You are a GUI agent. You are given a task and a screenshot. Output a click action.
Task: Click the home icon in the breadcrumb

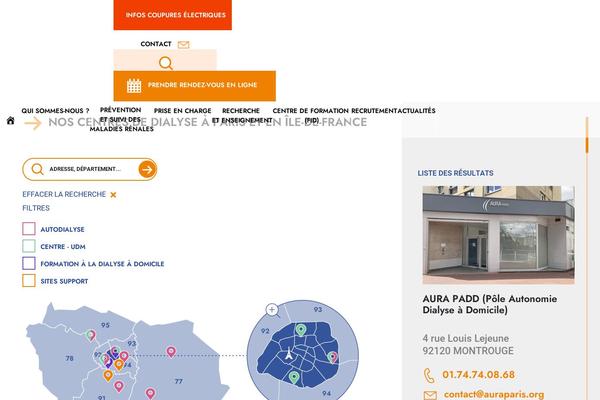(11, 121)
